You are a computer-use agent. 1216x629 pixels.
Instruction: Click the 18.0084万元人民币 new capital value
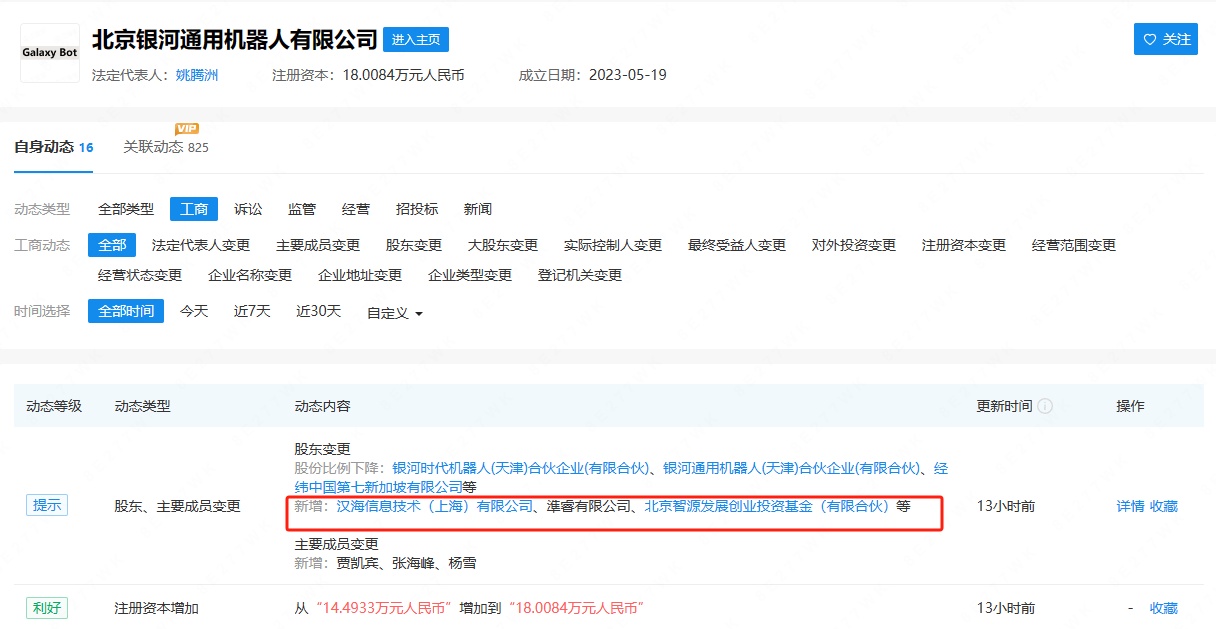575,608
